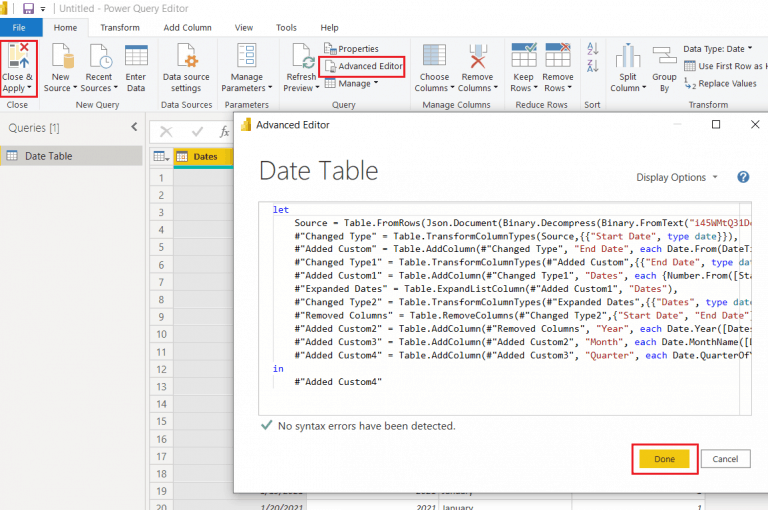Open Quick Access Toolbar customize arrow
768x510 pixels.
(x=43, y=9)
